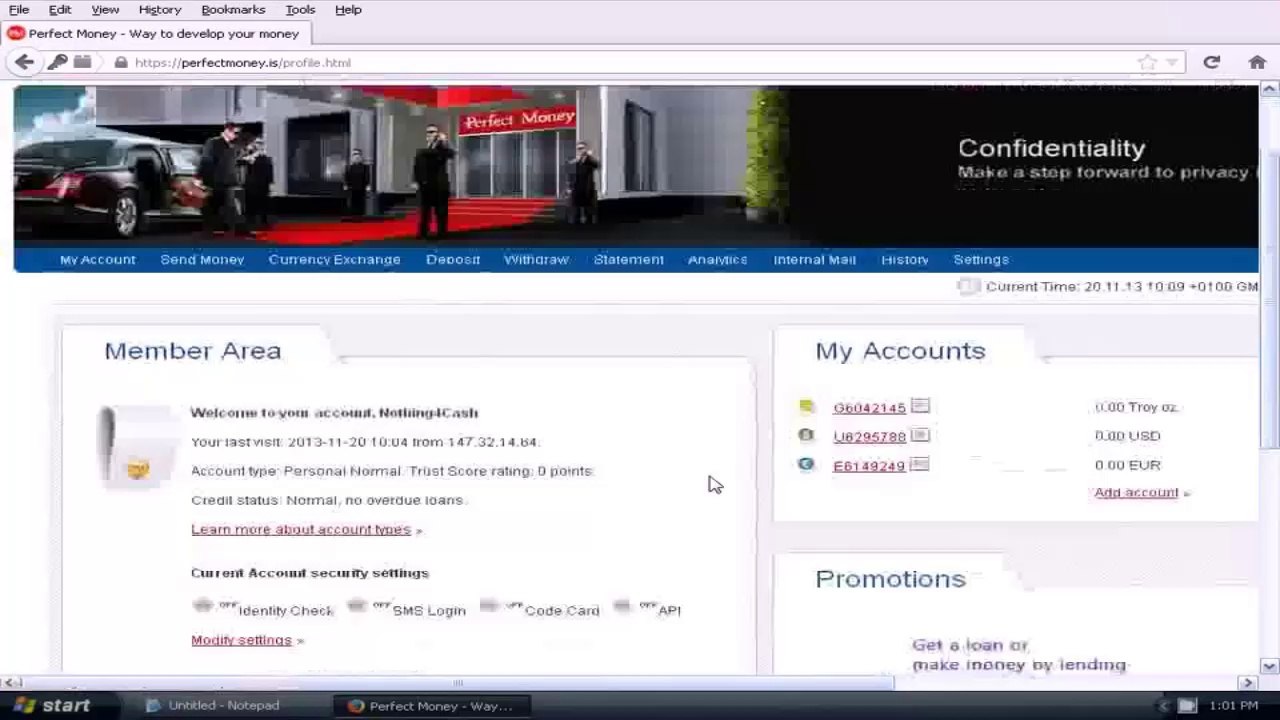Toggle the API security setting
This screenshot has height=720, width=1280.
(x=623, y=606)
